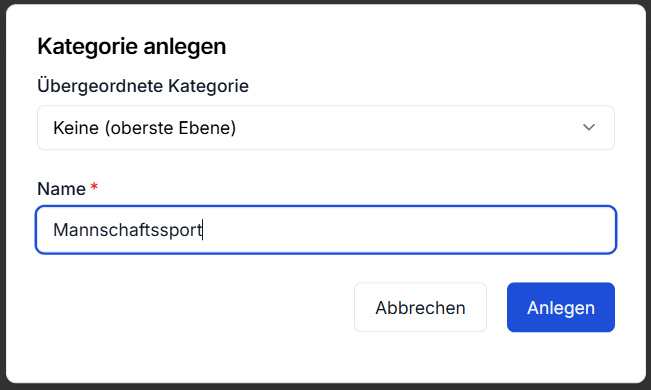Cancel the dialog using the white outlined button
This screenshot has width=651, height=390.
point(420,307)
